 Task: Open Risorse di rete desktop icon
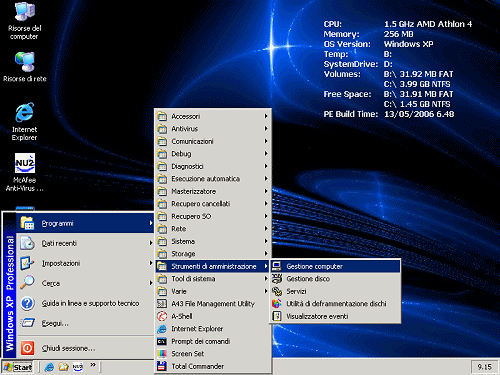[25, 67]
